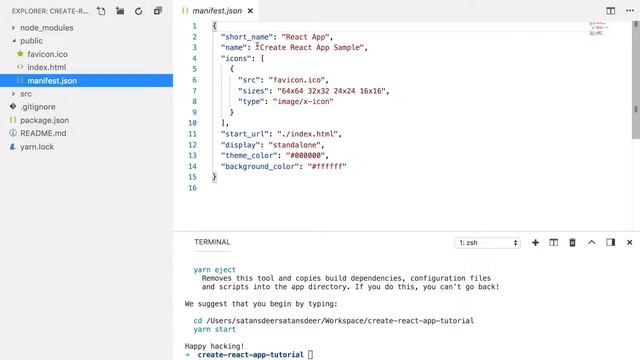Close the terminal panel
The height and width of the screenshot is (360, 640).
(629, 242)
